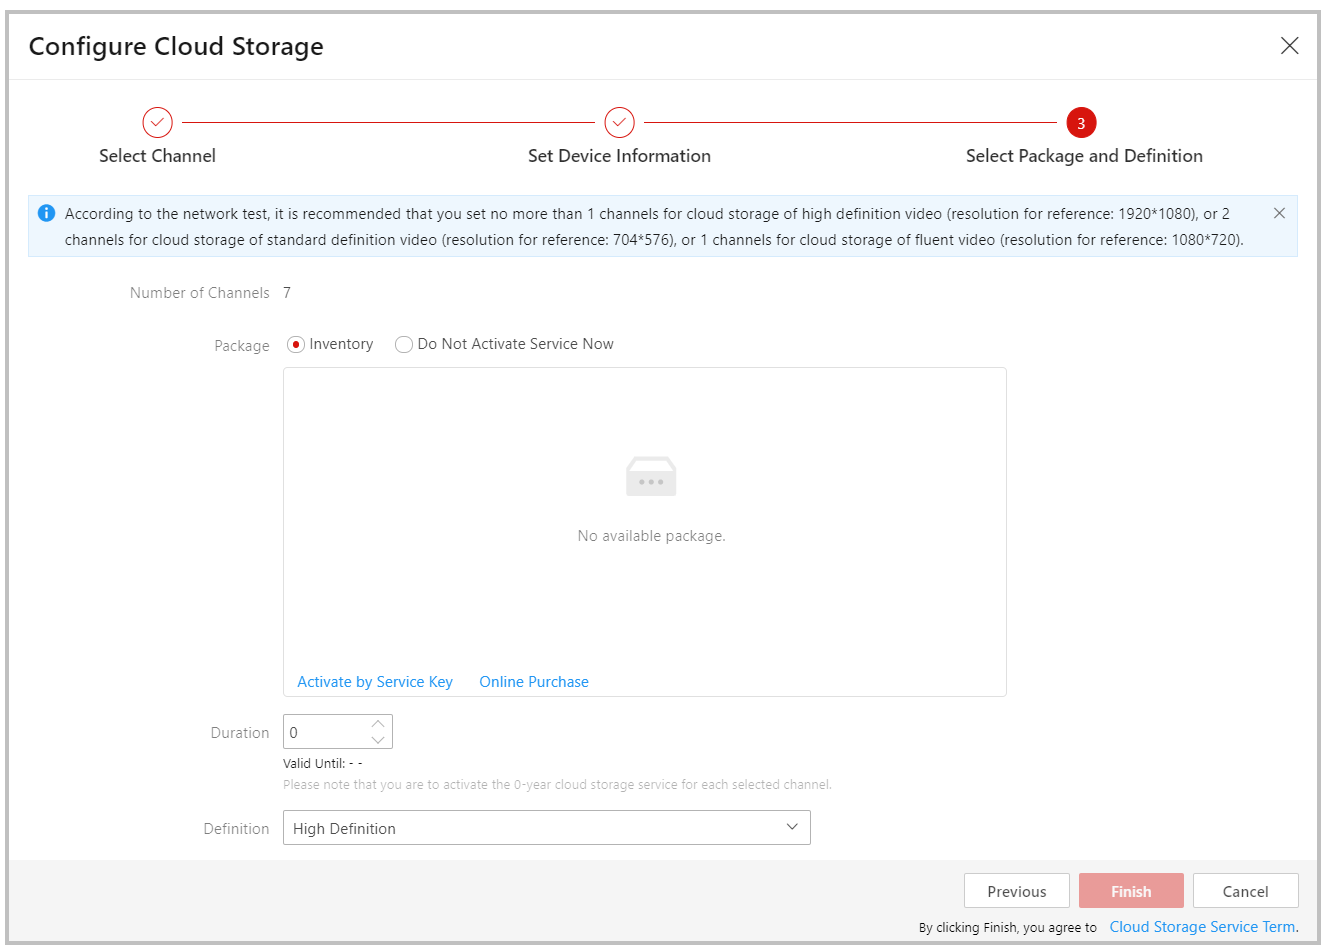Select the Inventory package option

tap(295, 344)
